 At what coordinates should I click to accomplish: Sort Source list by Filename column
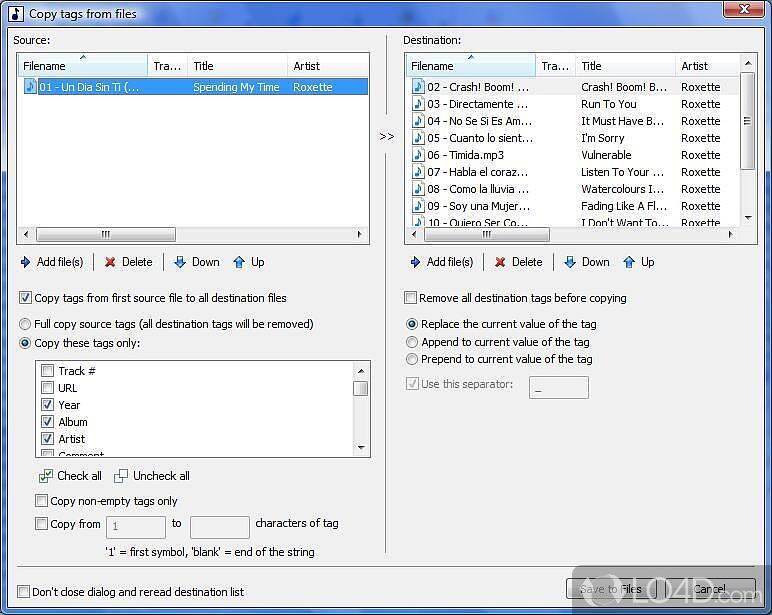tap(83, 65)
